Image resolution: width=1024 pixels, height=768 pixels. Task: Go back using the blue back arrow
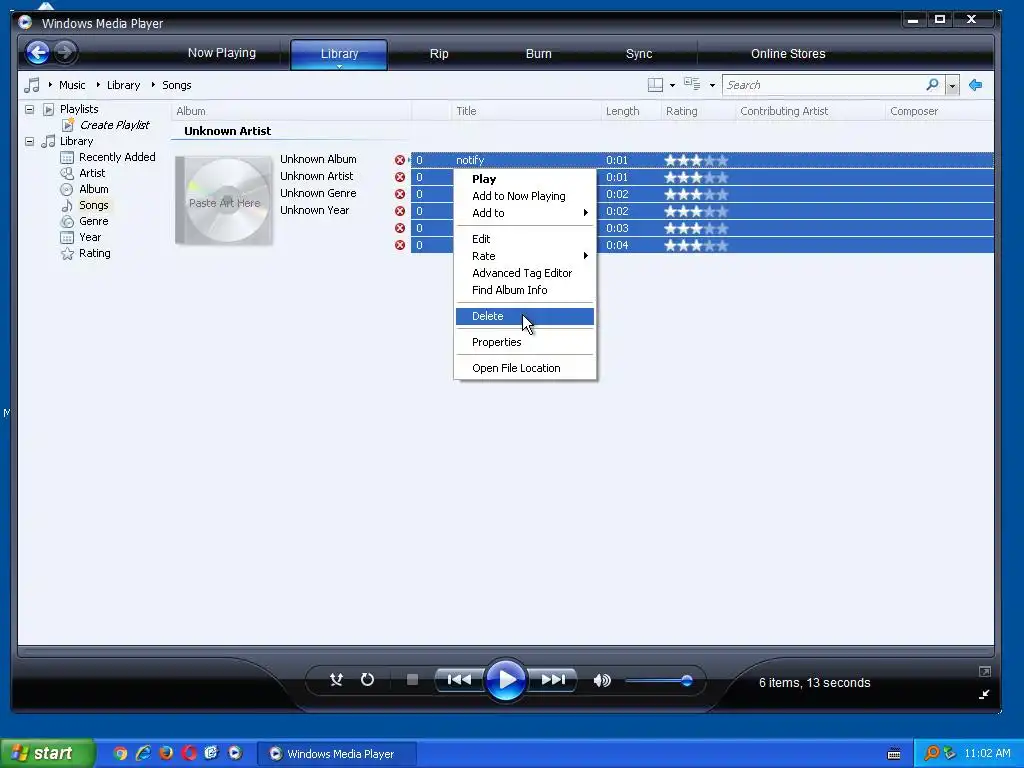(38, 52)
